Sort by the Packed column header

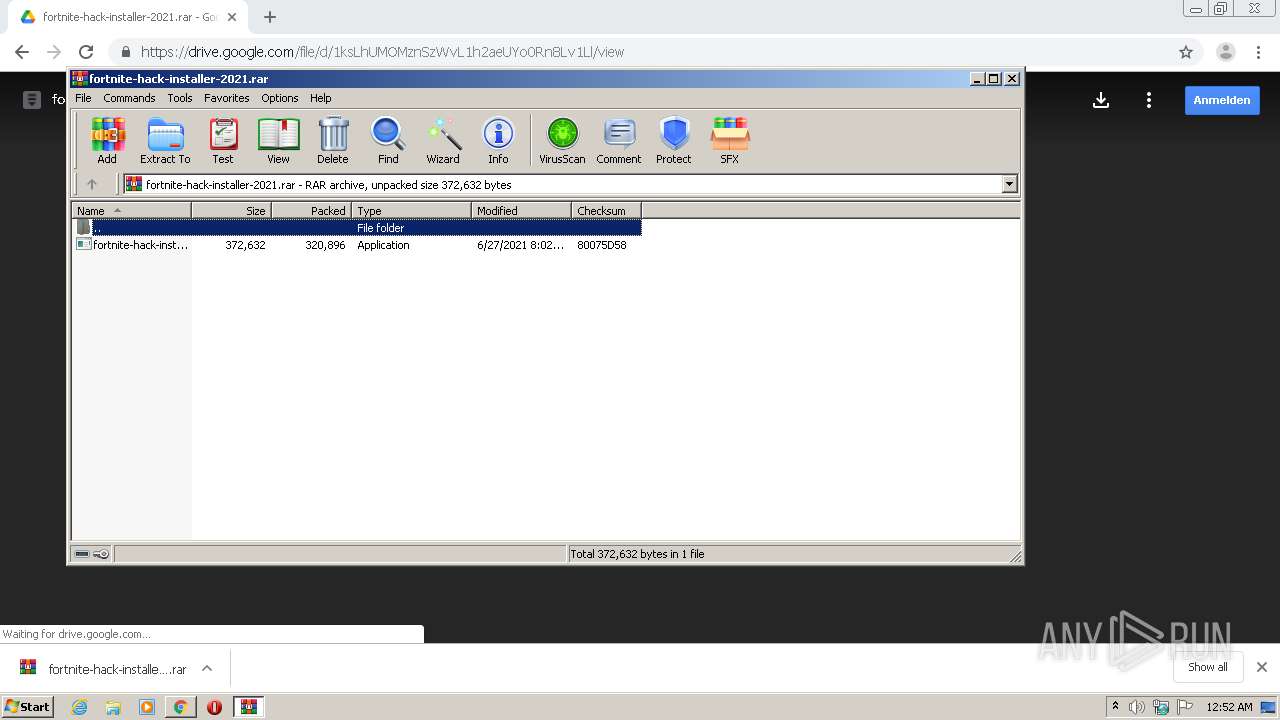click(x=311, y=210)
